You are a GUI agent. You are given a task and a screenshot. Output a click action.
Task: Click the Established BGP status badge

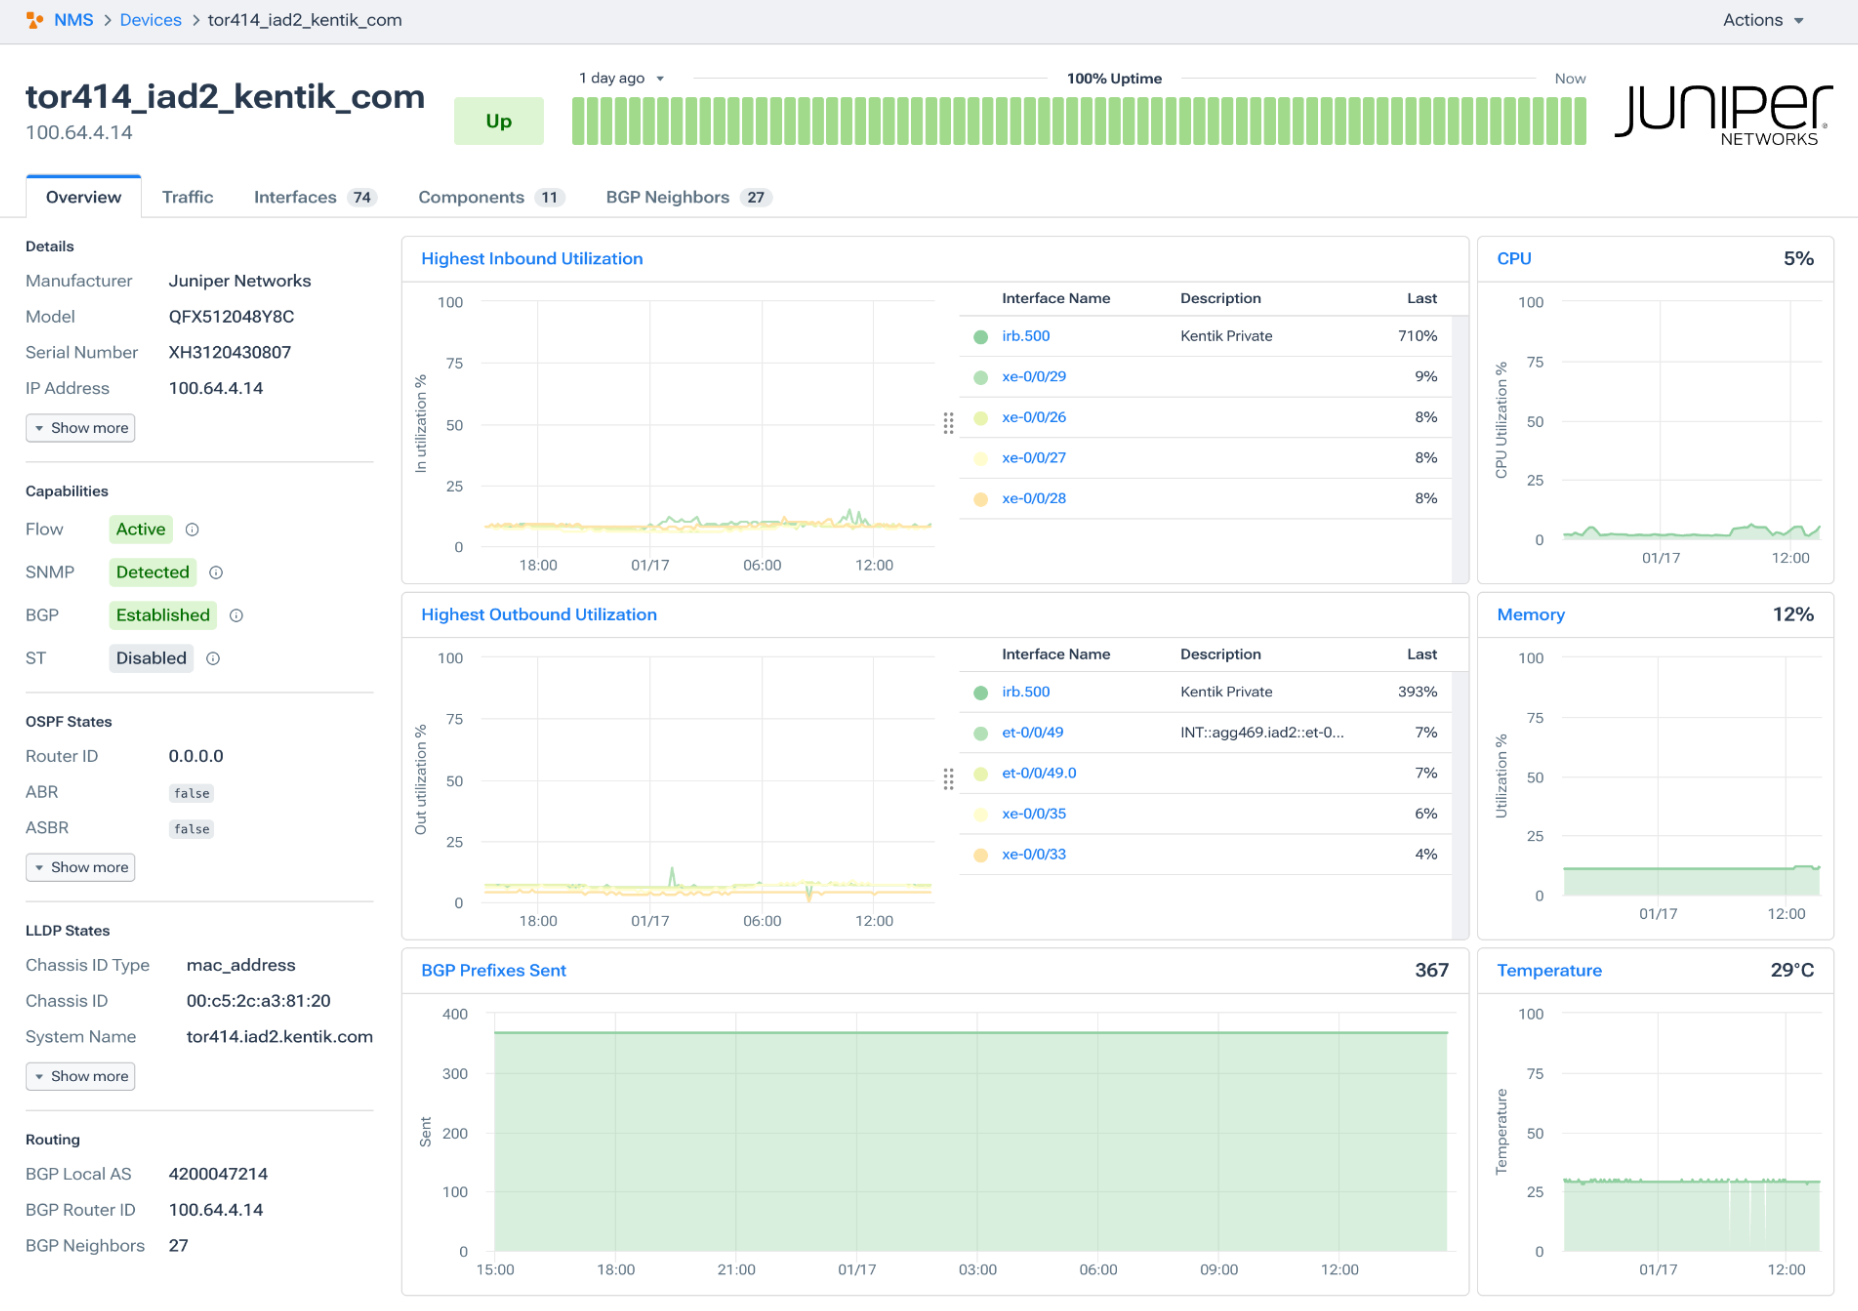click(163, 616)
